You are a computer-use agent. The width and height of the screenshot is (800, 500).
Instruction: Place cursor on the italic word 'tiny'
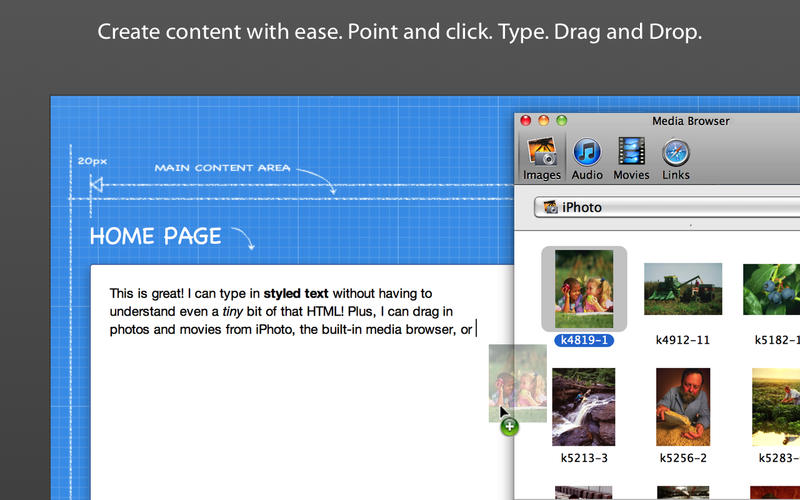click(235, 311)
